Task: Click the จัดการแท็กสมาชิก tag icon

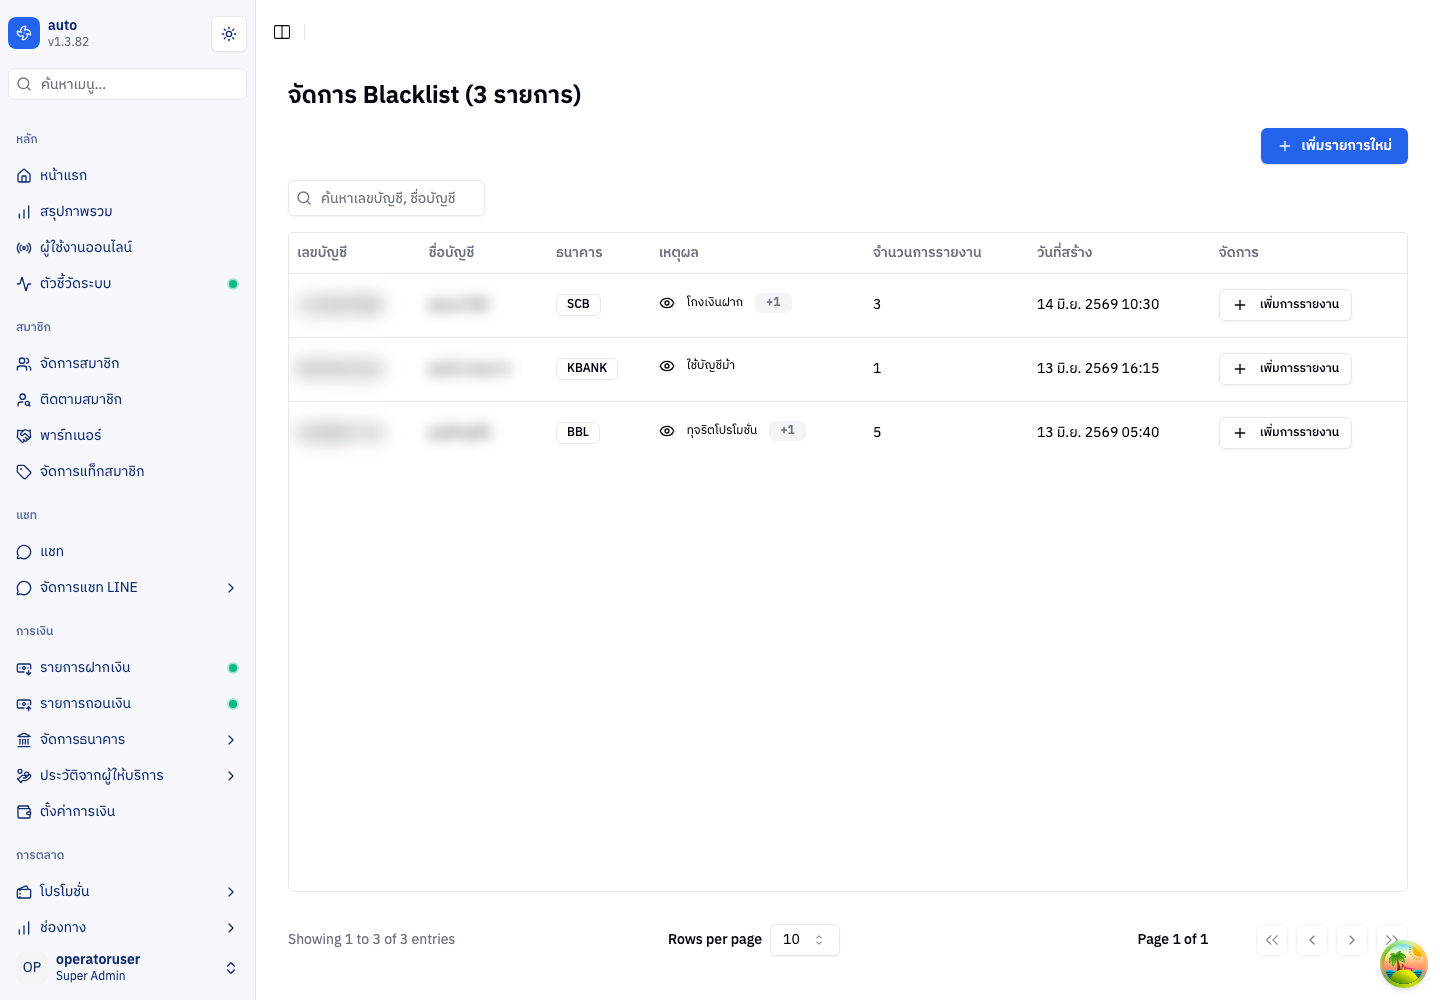Action: (24, 471)
